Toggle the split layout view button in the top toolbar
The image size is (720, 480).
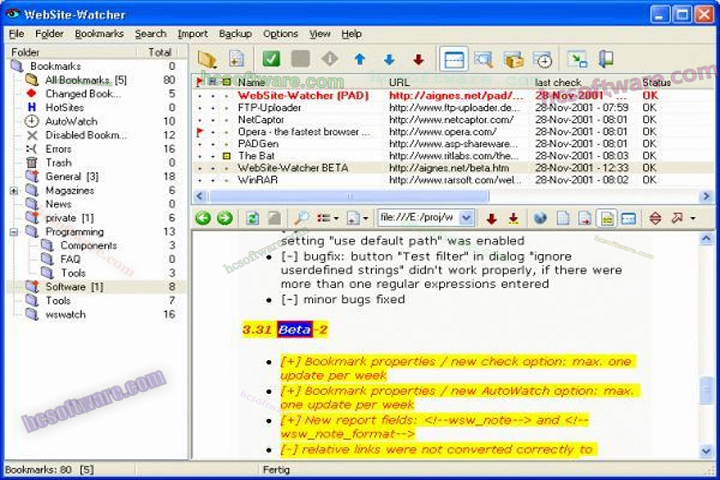pyautogui.click(x=454, y=59)
